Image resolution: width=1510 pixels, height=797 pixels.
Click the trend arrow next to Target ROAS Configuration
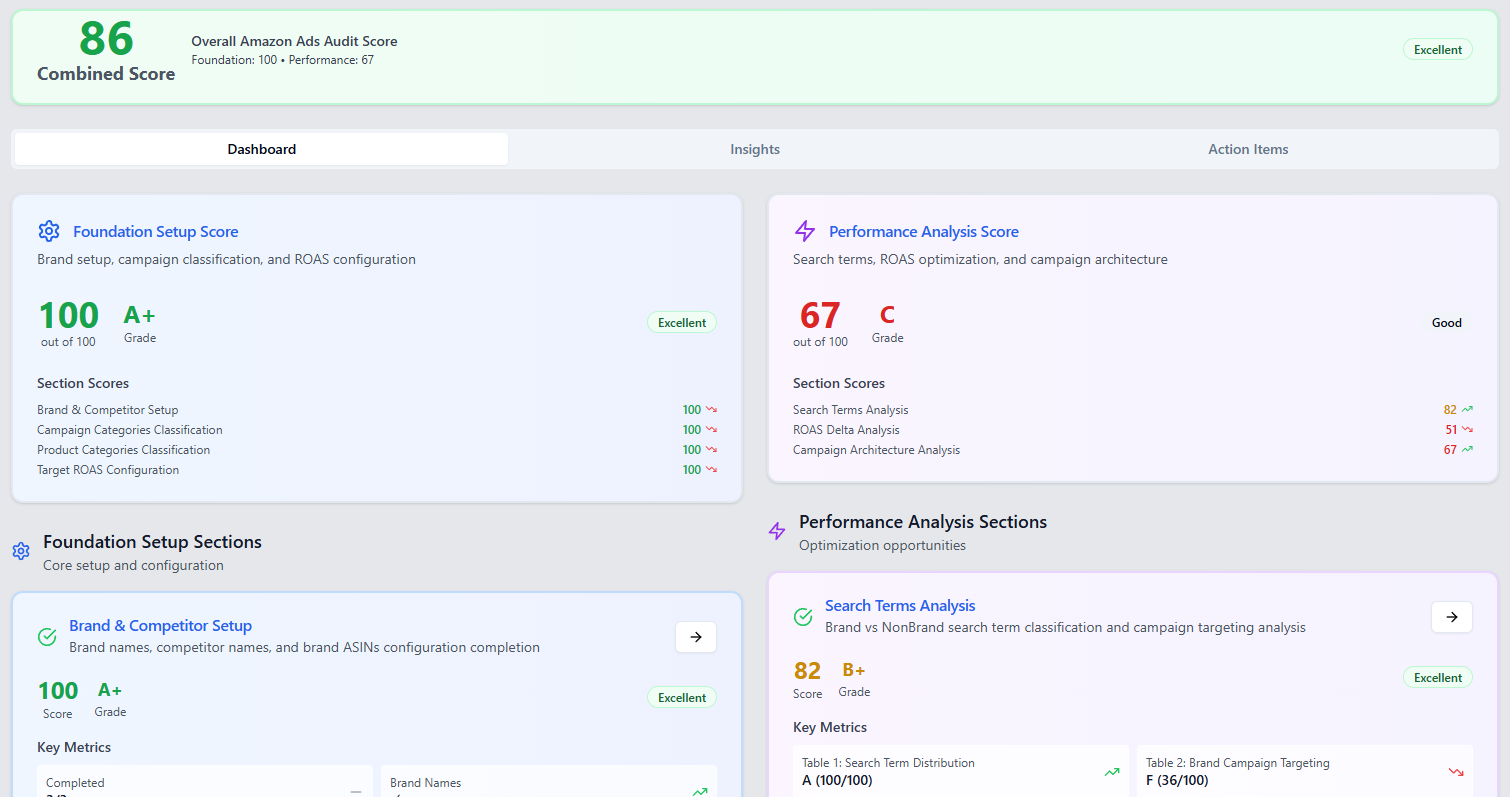tap(712, 469)
